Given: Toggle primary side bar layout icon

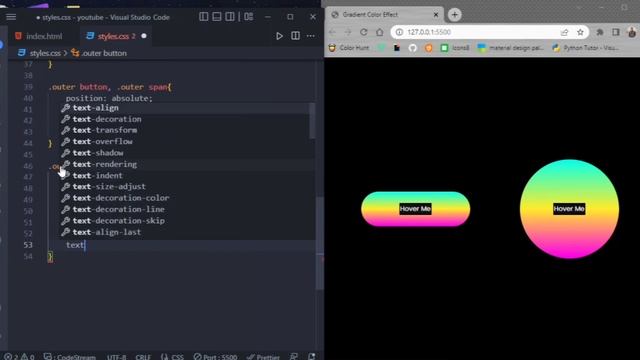Looking at the screenshot, I should pyautogui.click(x=203, y=17).
